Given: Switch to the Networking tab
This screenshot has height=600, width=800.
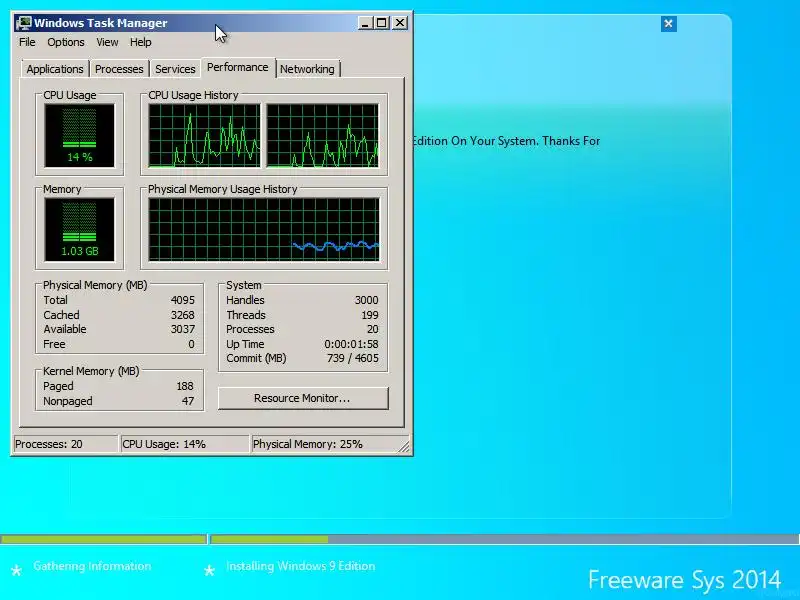Looking at the screenshot, I should (307, 69).
